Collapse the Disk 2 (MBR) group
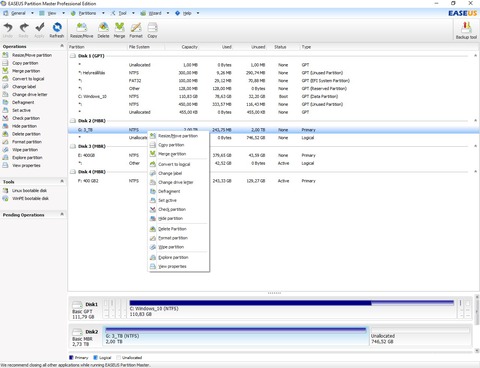 click(x=475, y=120)
